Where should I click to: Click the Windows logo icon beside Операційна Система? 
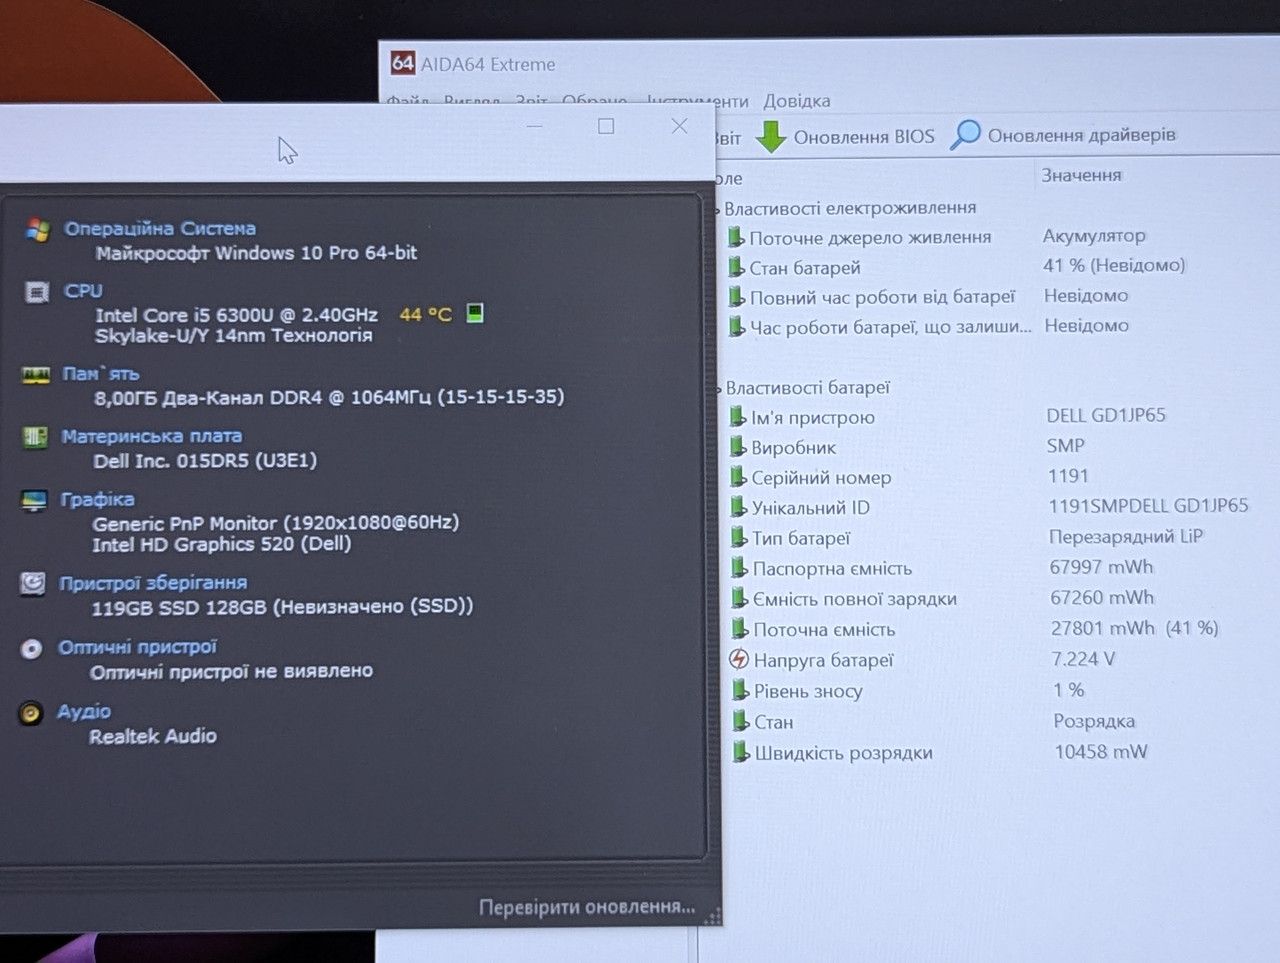[38, 230]
